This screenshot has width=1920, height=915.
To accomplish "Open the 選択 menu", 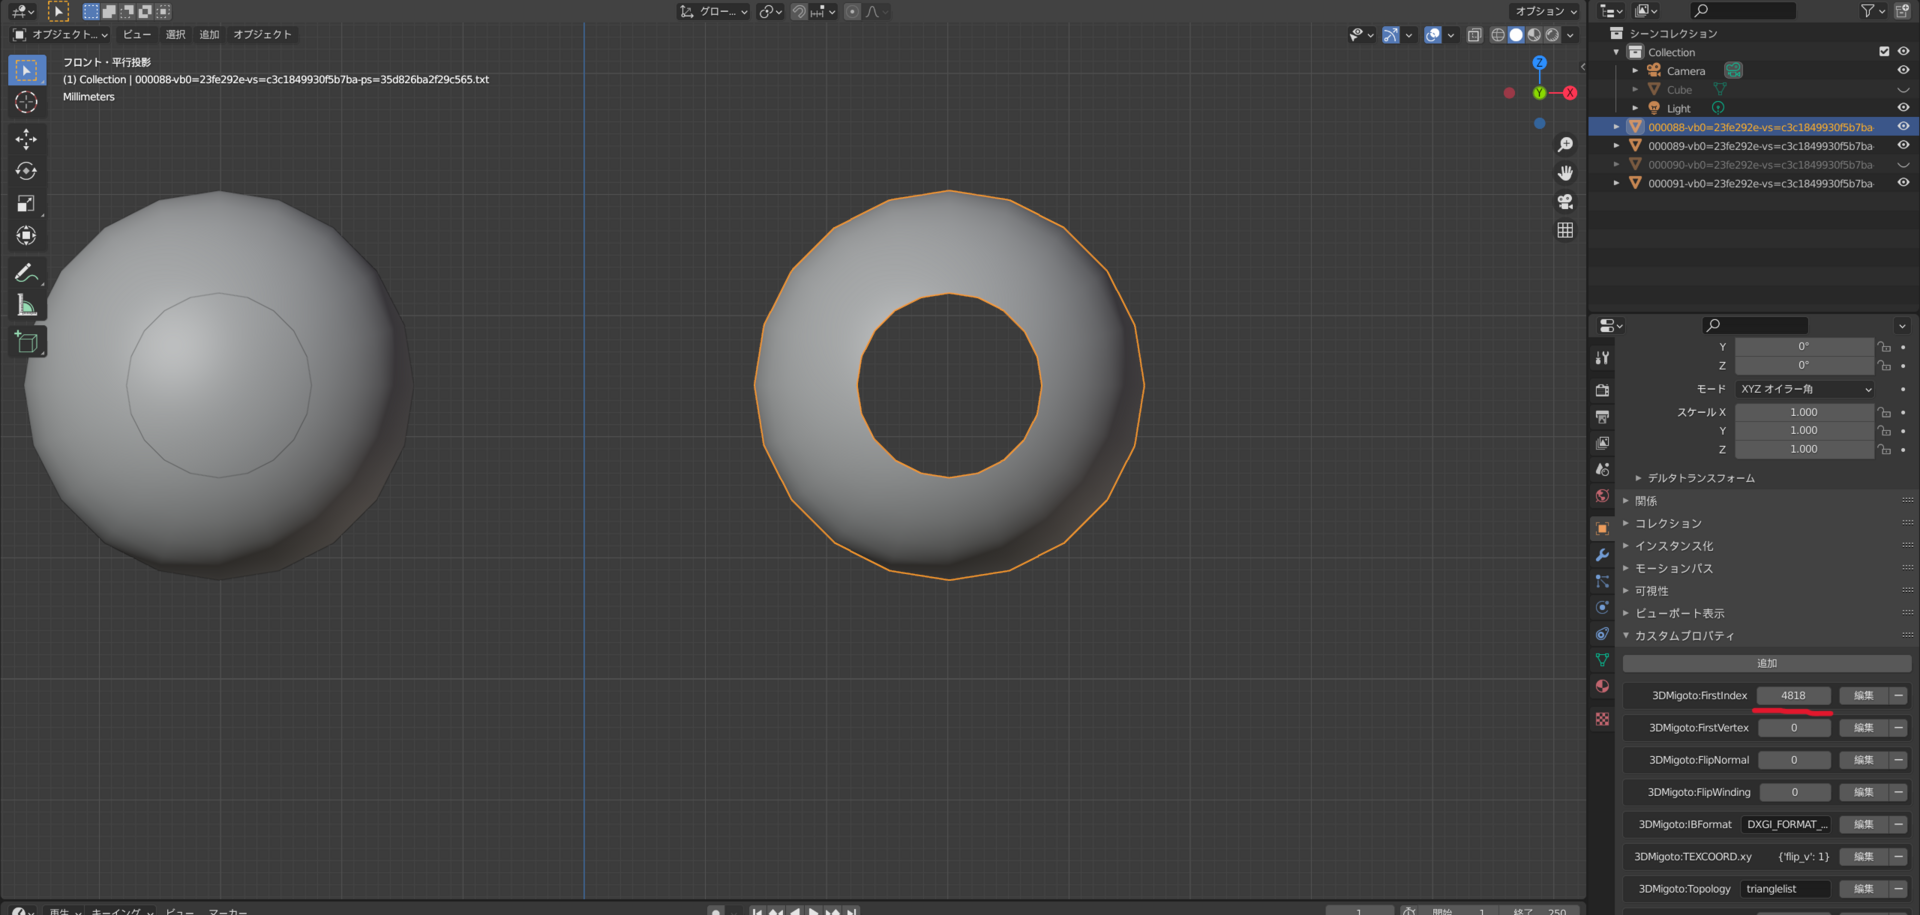I will [176, 35].
